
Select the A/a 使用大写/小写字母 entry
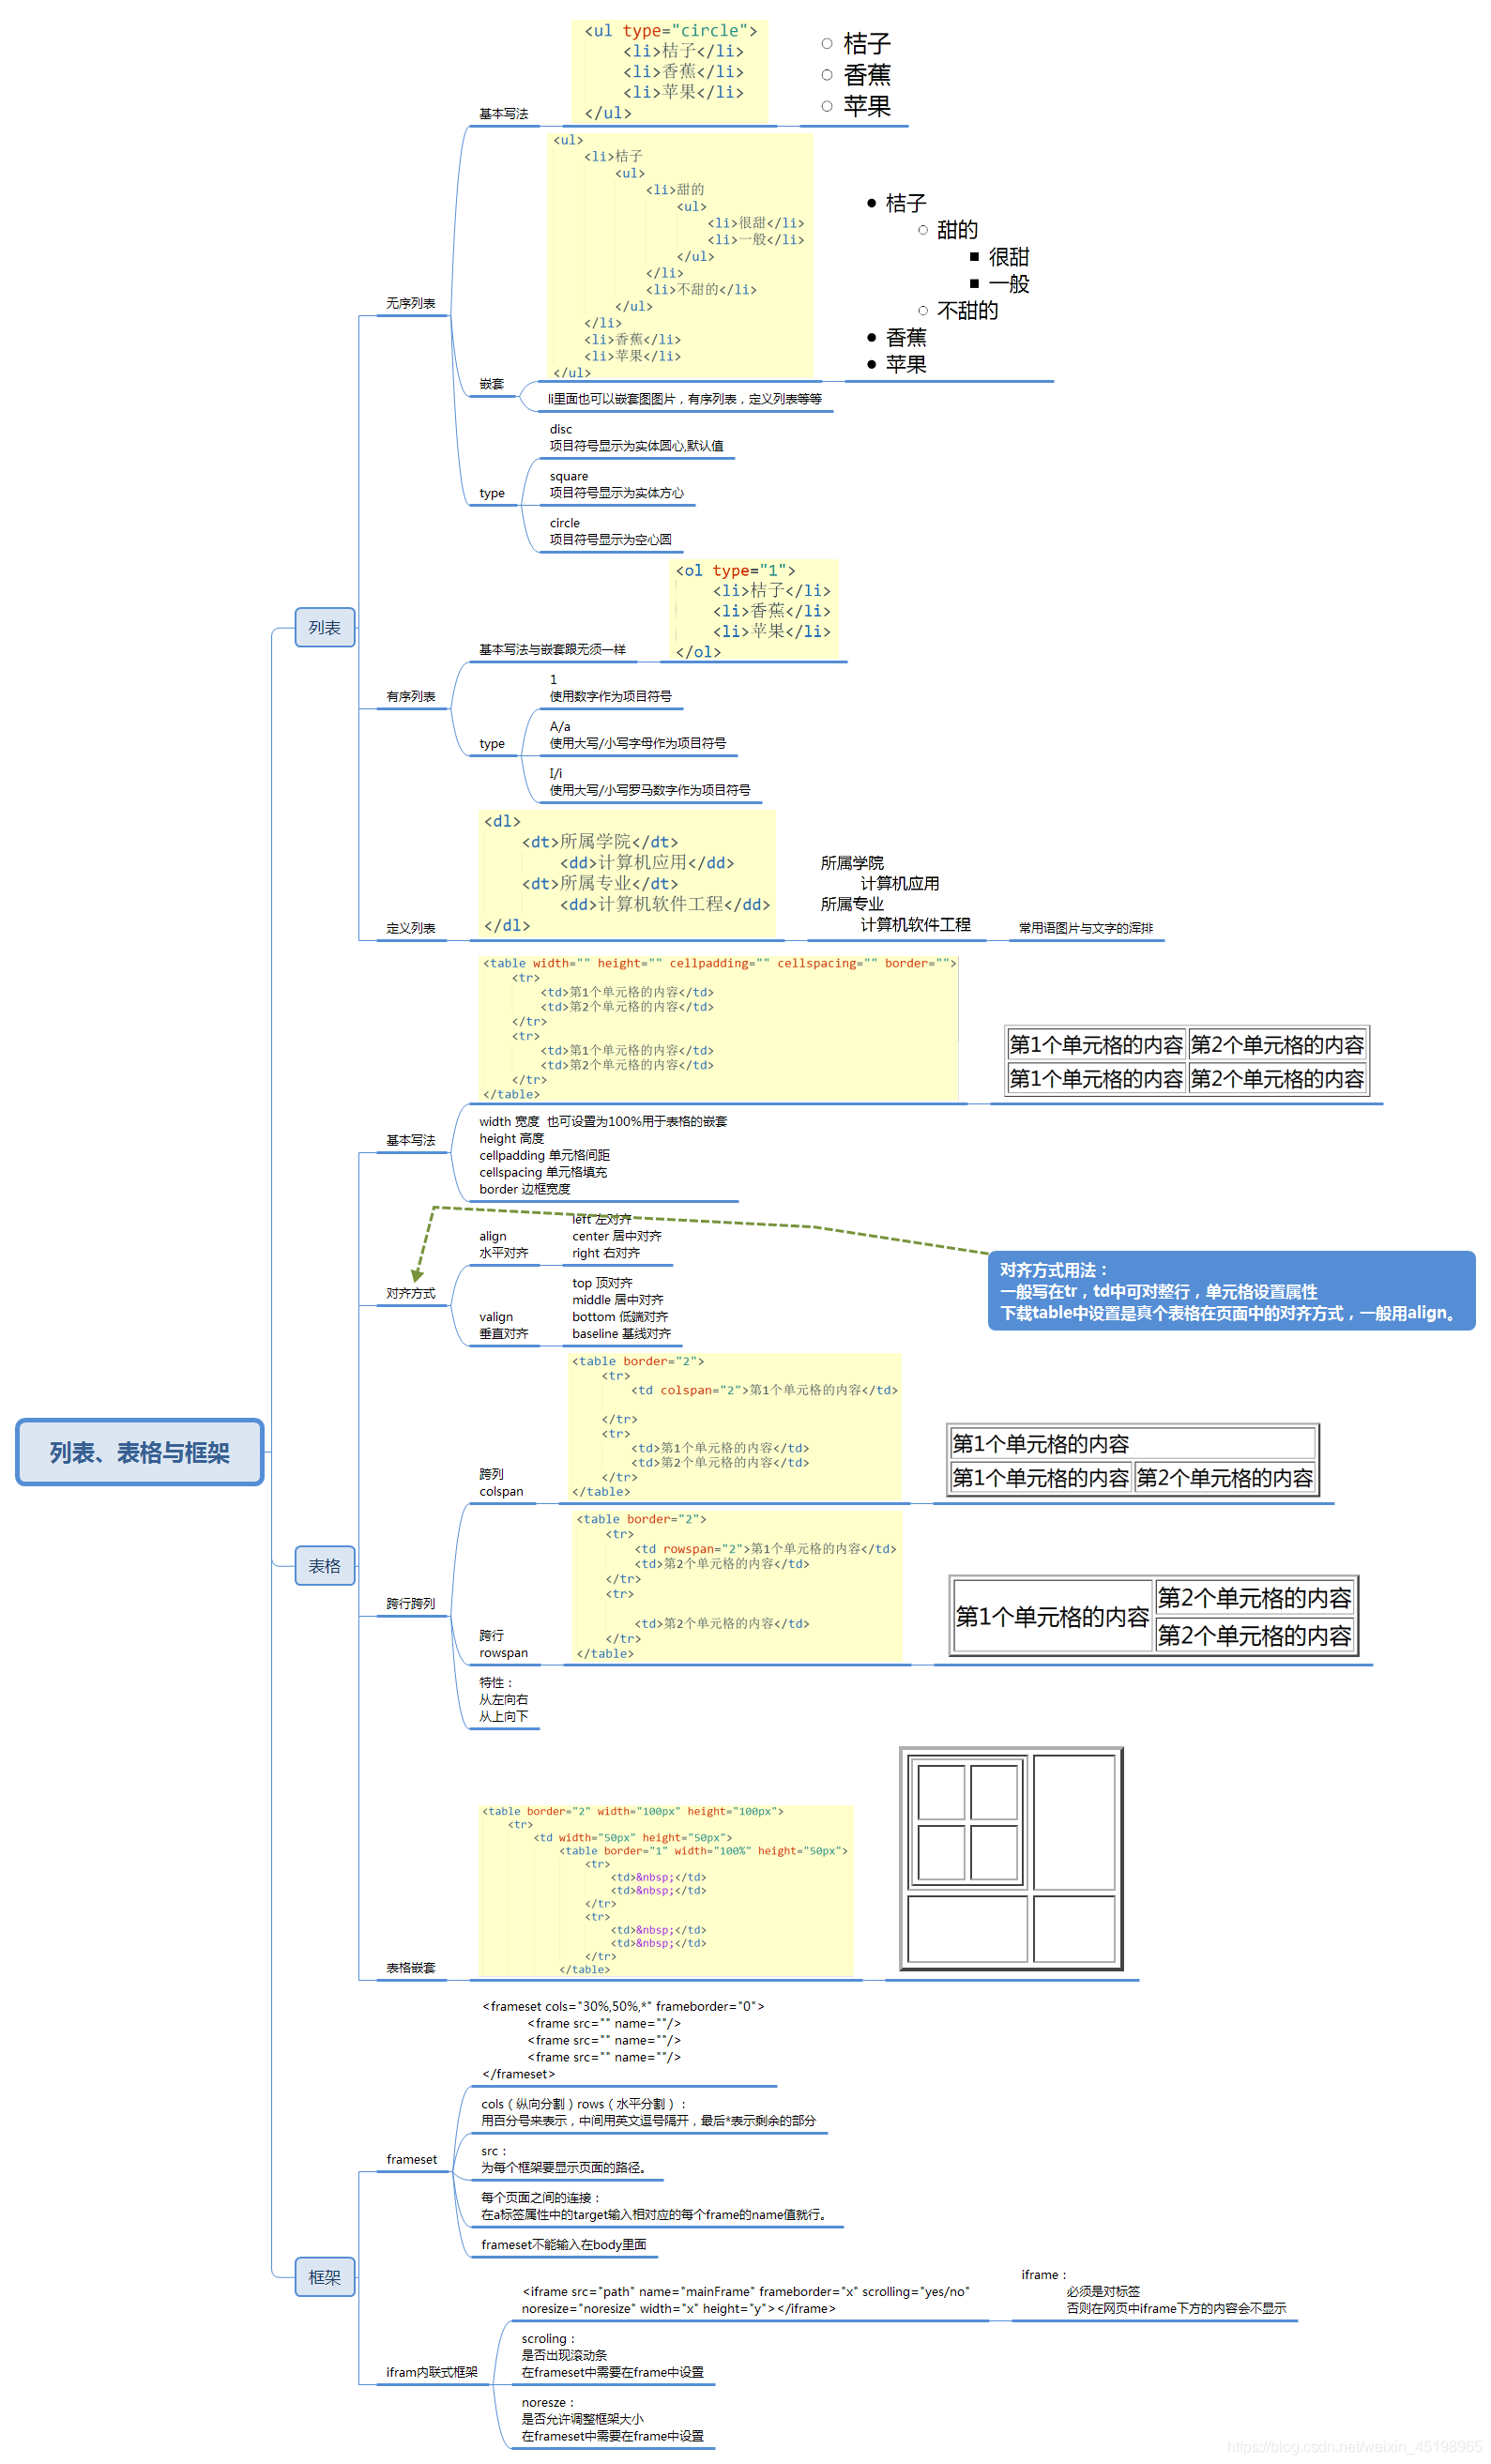[637, 735]
